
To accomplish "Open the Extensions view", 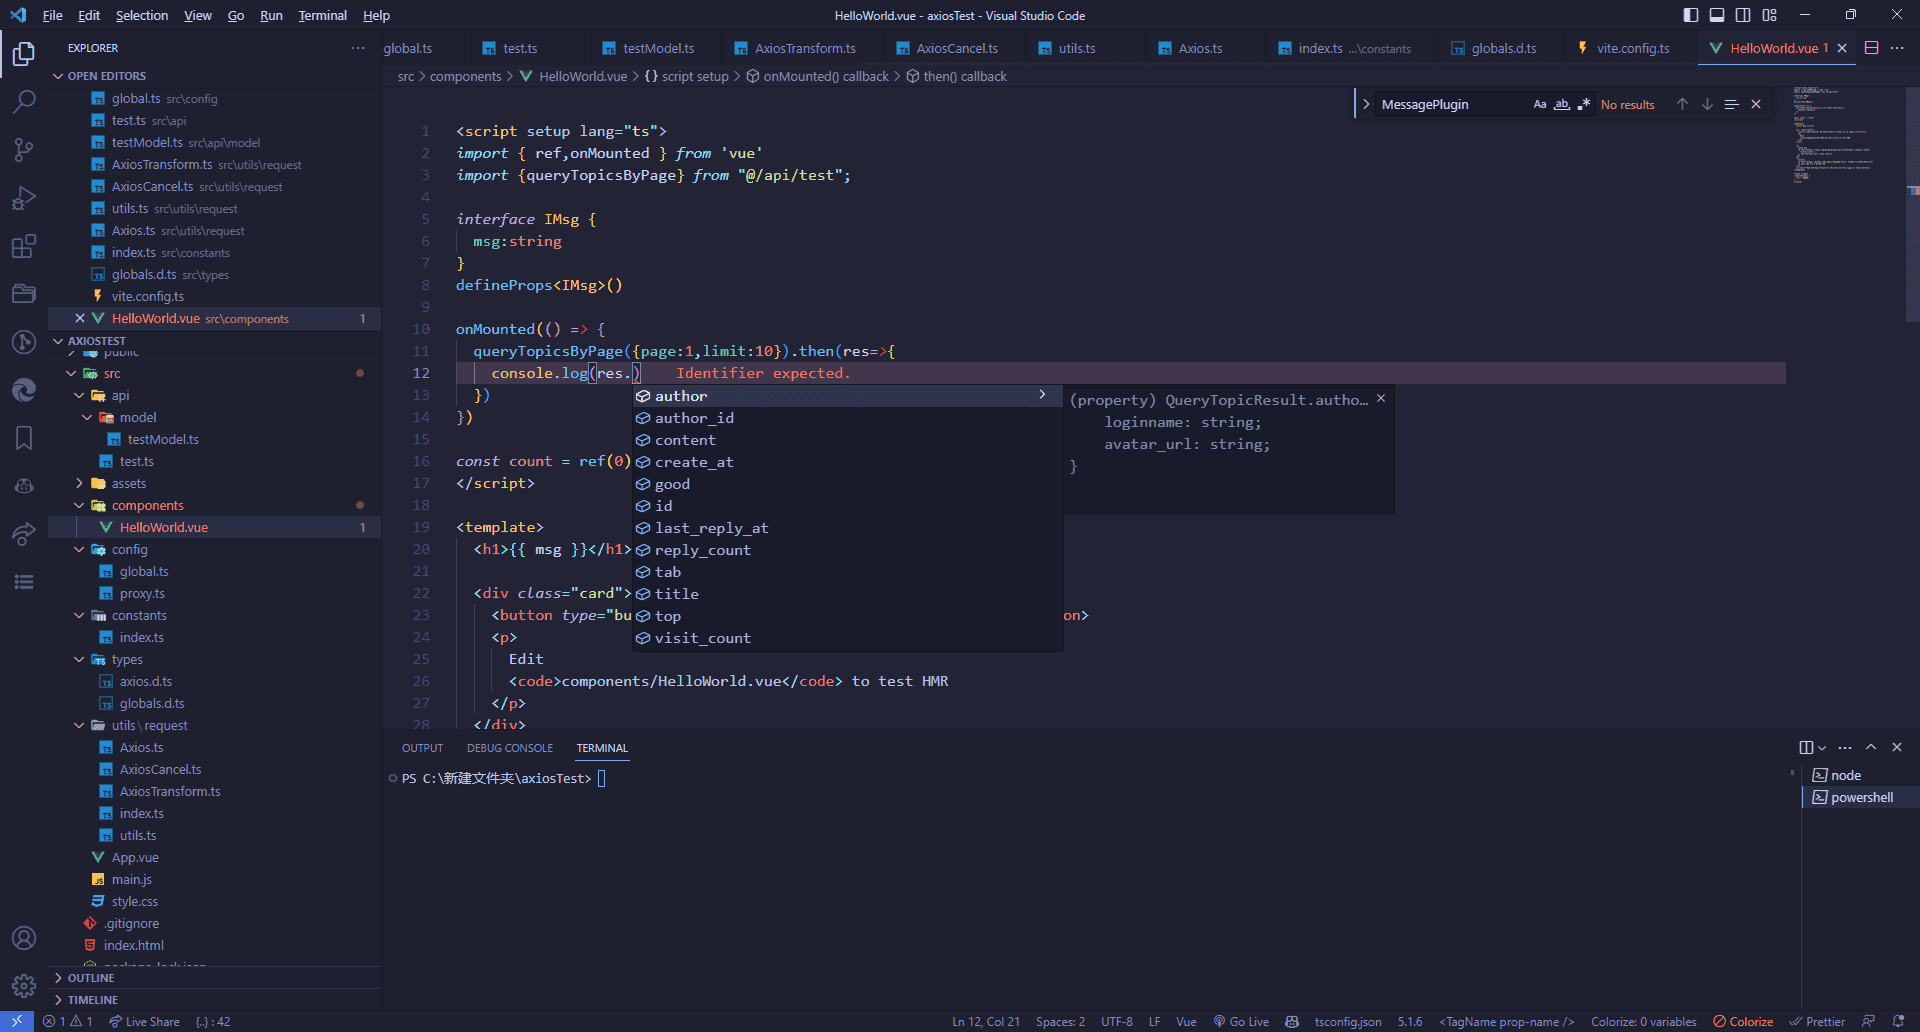I will [24, 246].
